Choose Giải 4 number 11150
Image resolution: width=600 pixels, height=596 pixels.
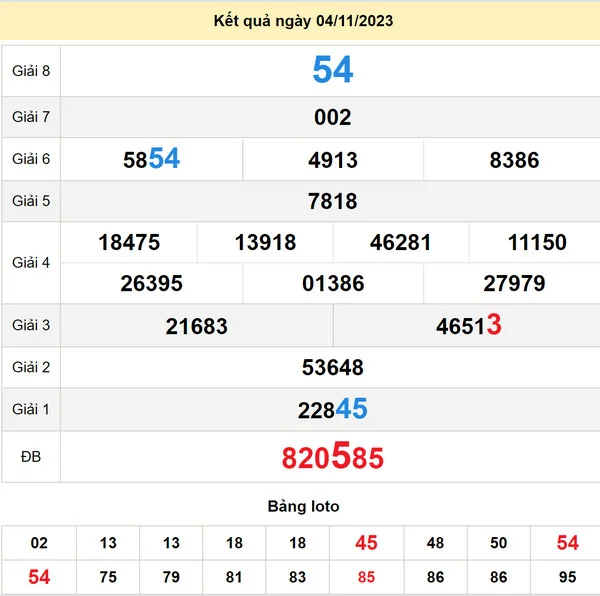(537, 242)
